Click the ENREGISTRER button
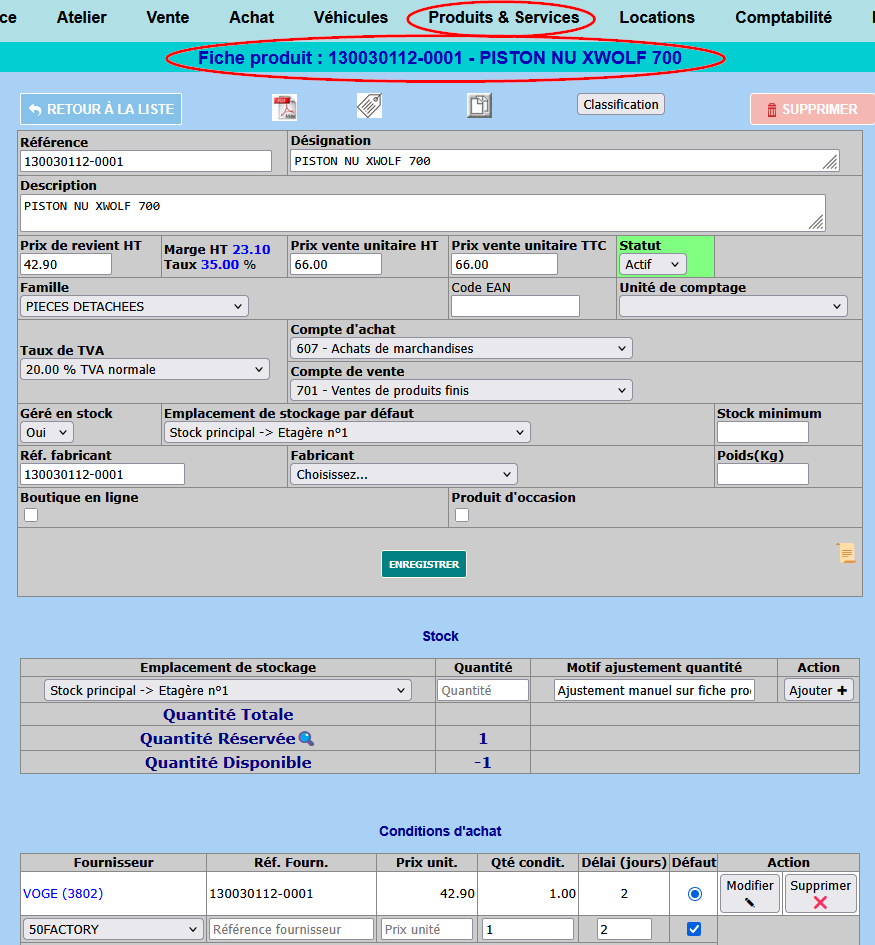Image resolution: width=875 pixels, height=945 pixels. (x=424, y=564)
